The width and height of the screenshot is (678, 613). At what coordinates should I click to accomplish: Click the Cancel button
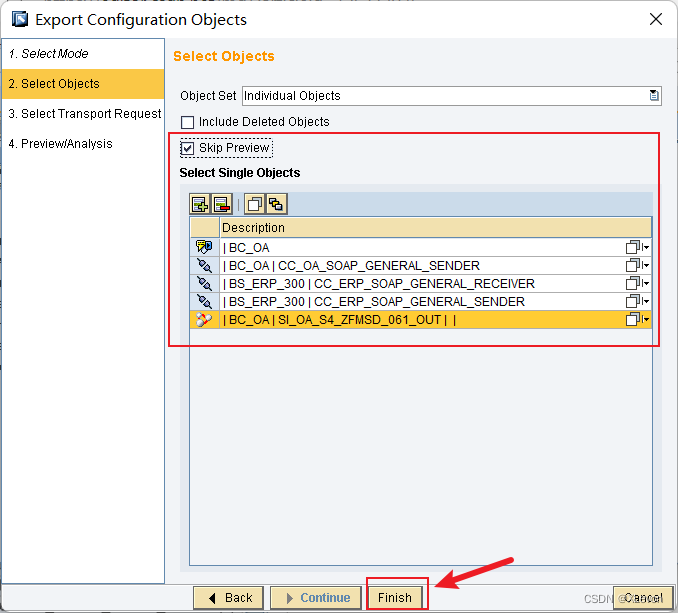pos(643,597)
